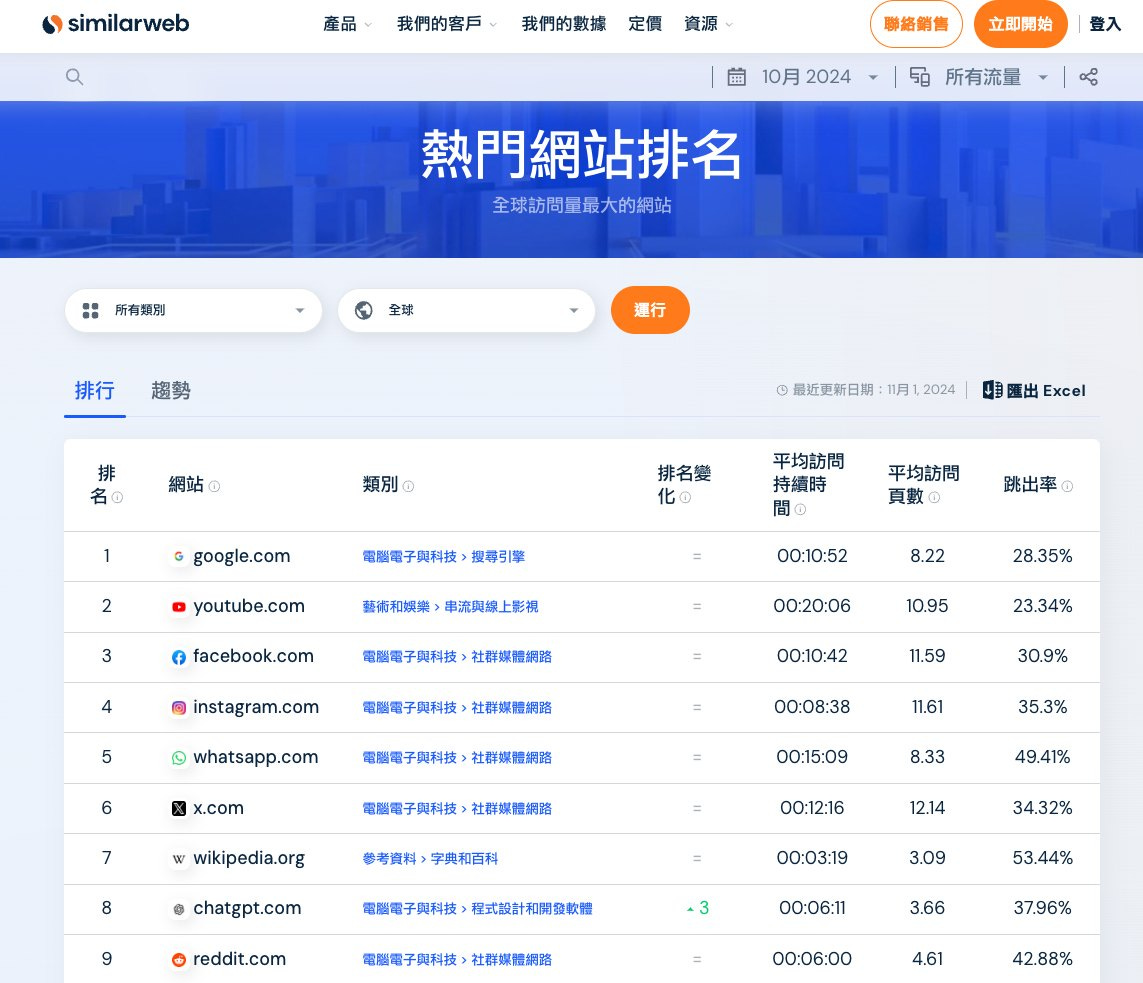Open the facebook.com site link
The height and width of the screenshot is (983, 1143).
(x=253, y=657)
